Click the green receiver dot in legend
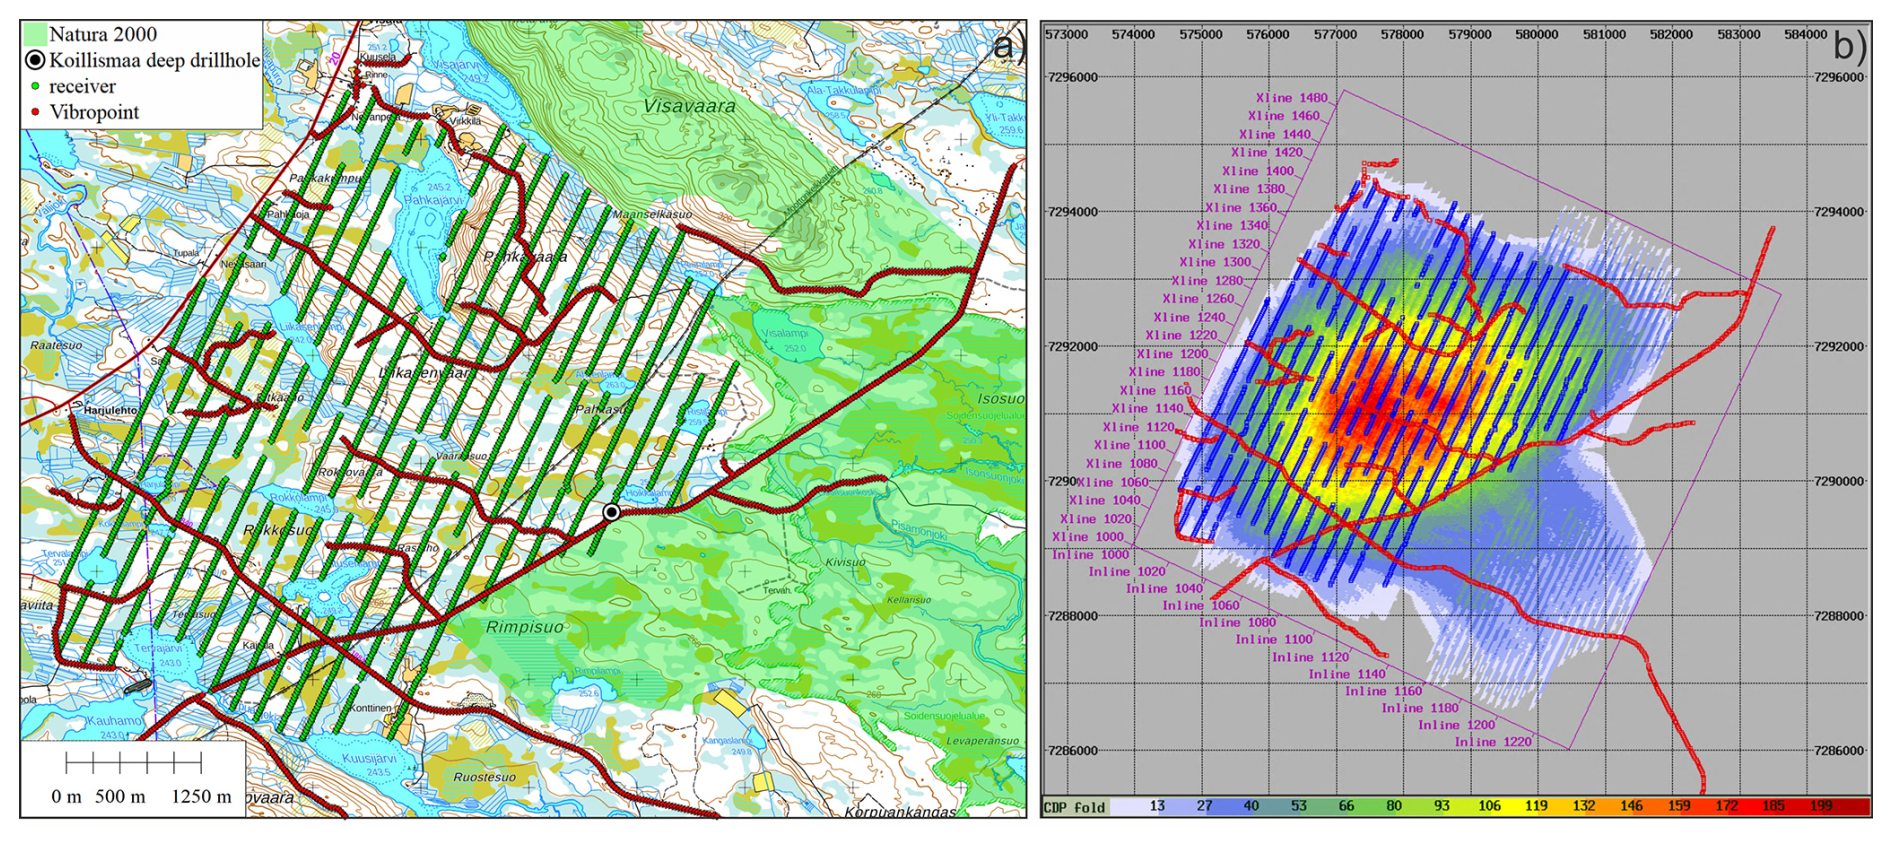The image size is (1892, 845). pyautogui.click(x=35, y=87)
